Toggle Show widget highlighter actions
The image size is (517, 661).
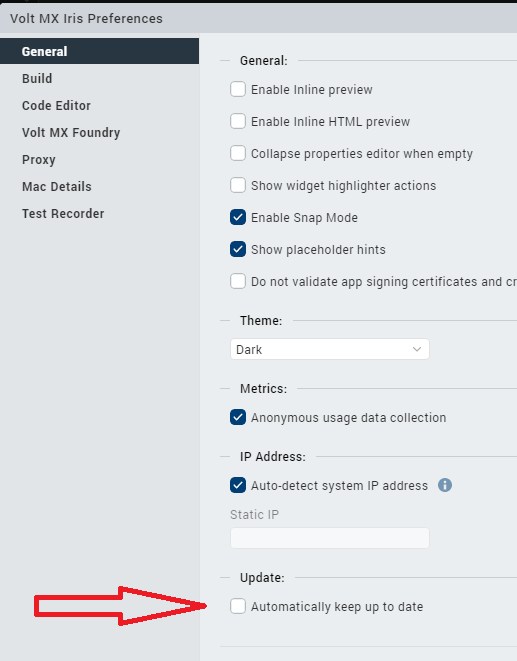pos(238,185)
